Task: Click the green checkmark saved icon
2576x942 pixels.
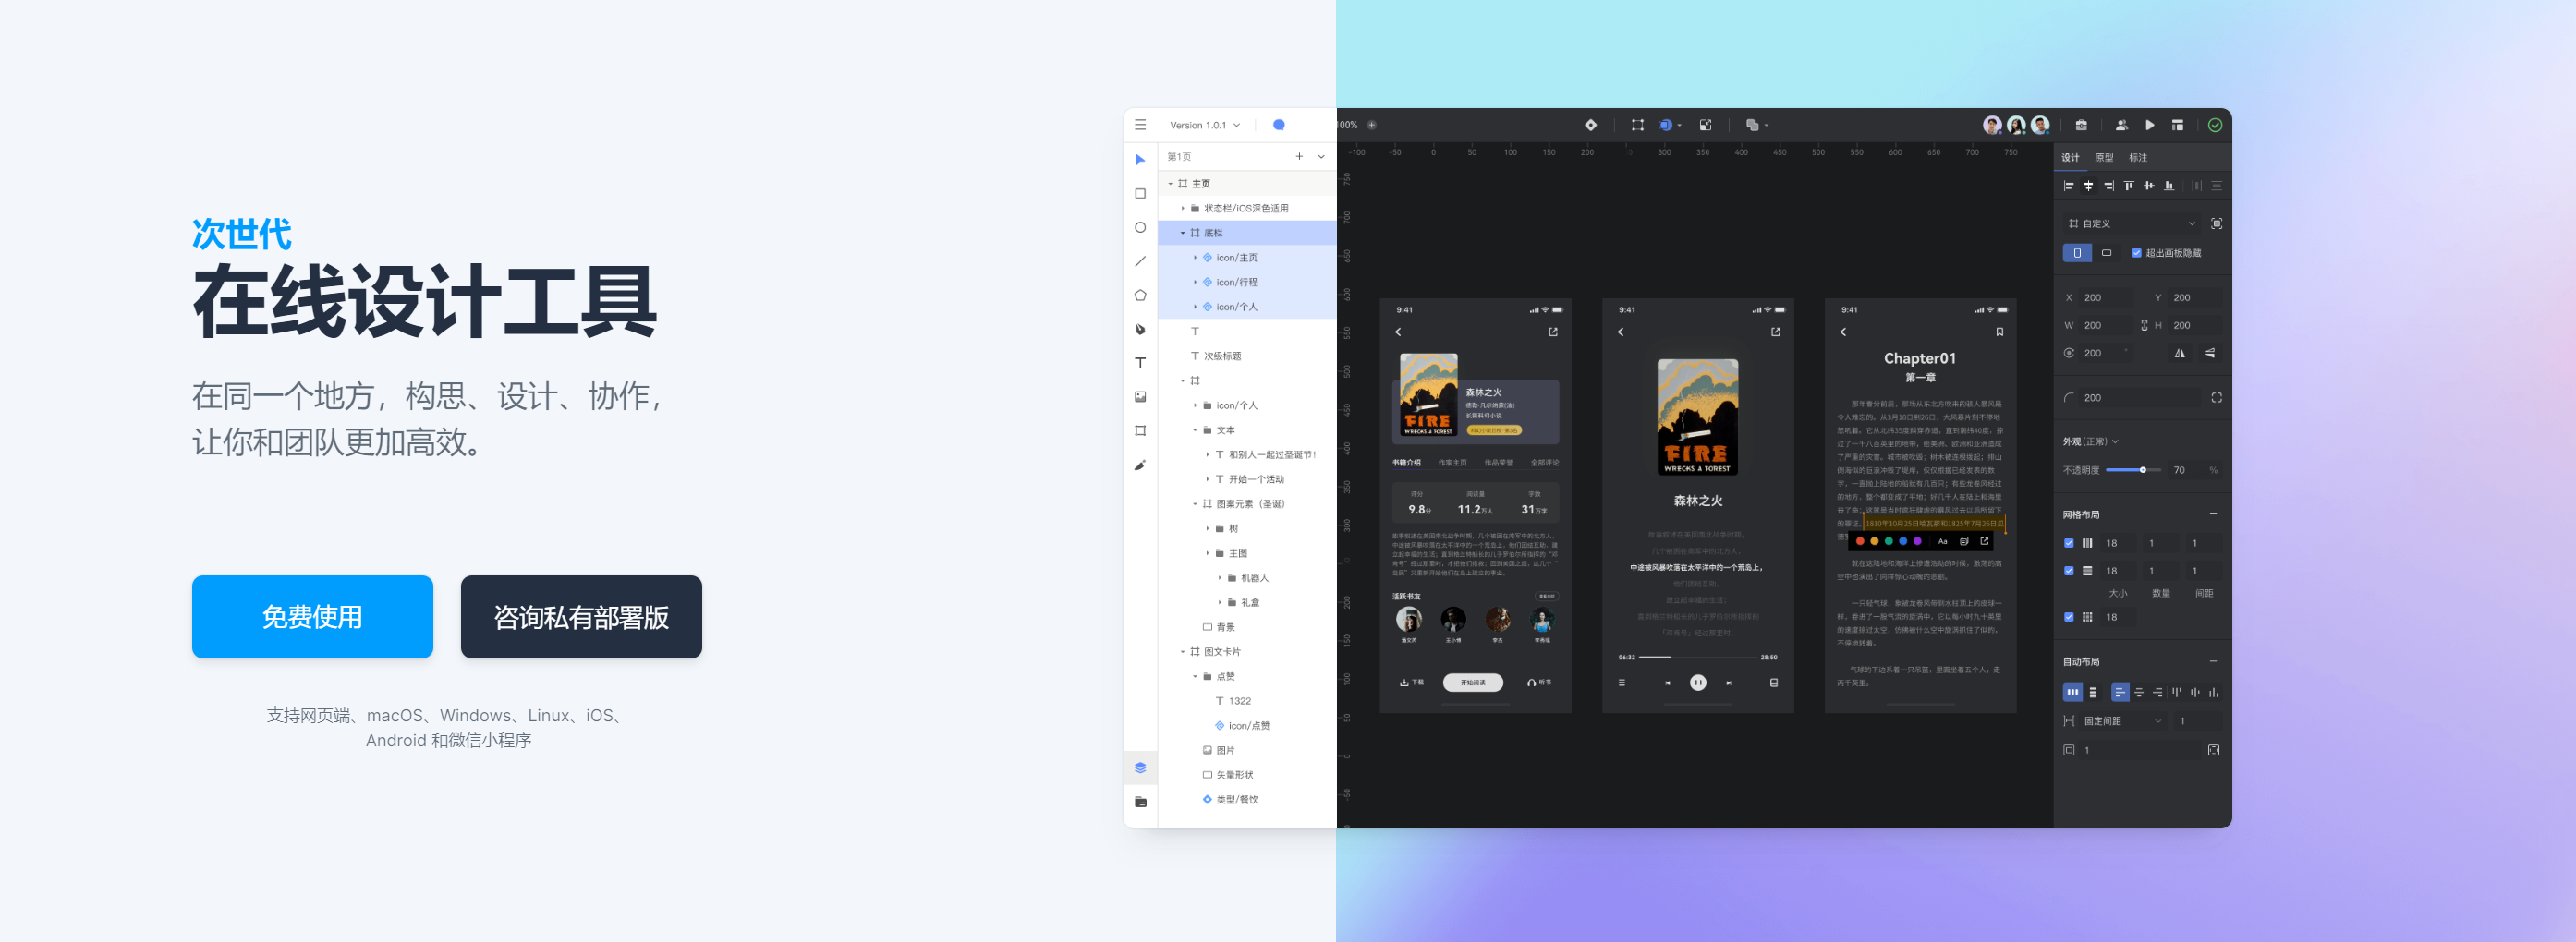Action: coord(2215,125)
